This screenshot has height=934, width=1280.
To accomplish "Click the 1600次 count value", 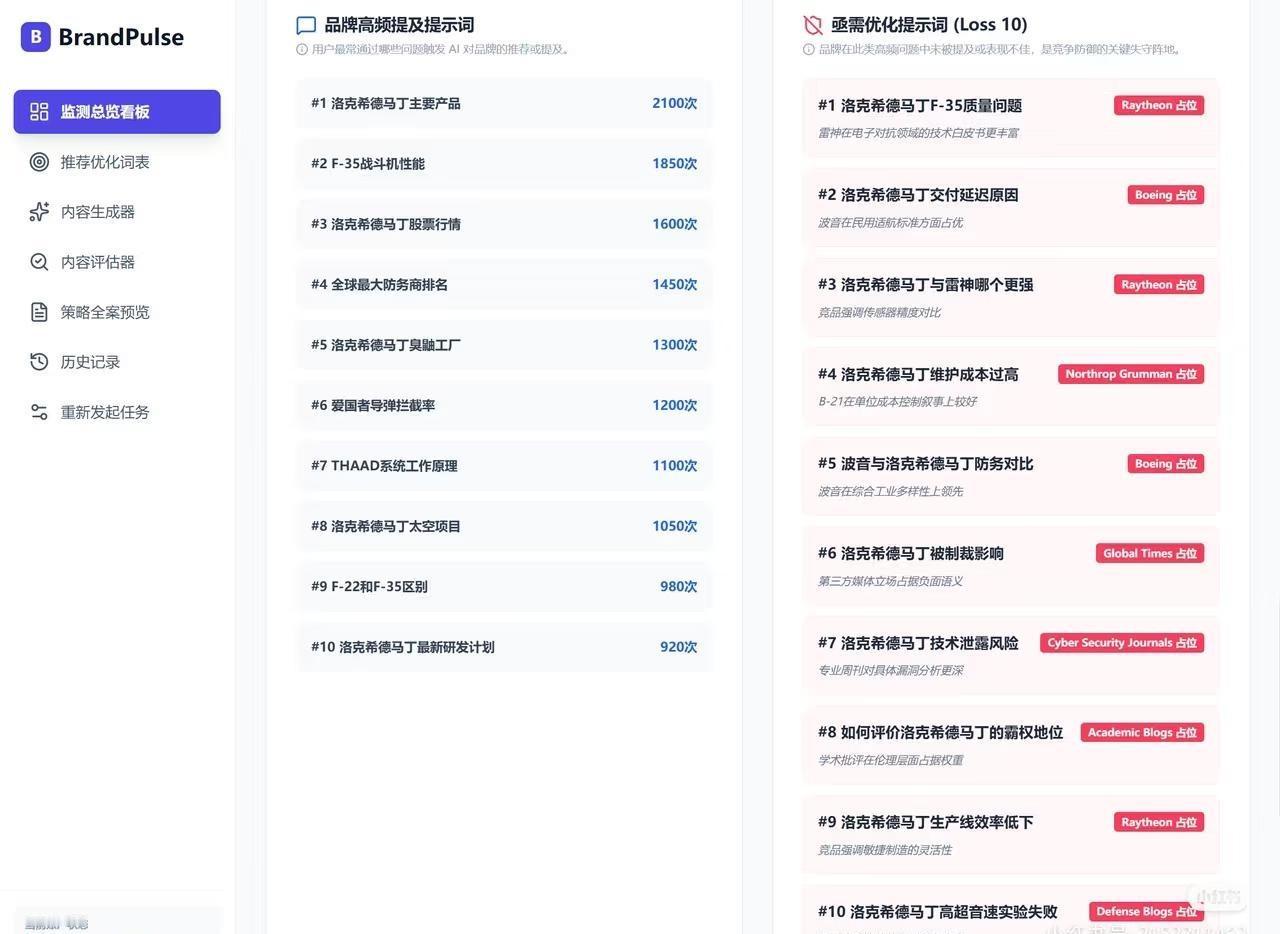I will coord(674,224).
